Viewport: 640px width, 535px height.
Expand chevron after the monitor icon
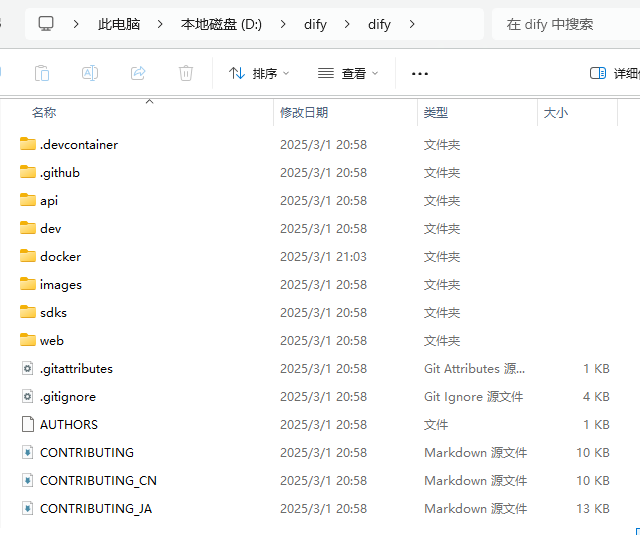(x=76, y=24)
